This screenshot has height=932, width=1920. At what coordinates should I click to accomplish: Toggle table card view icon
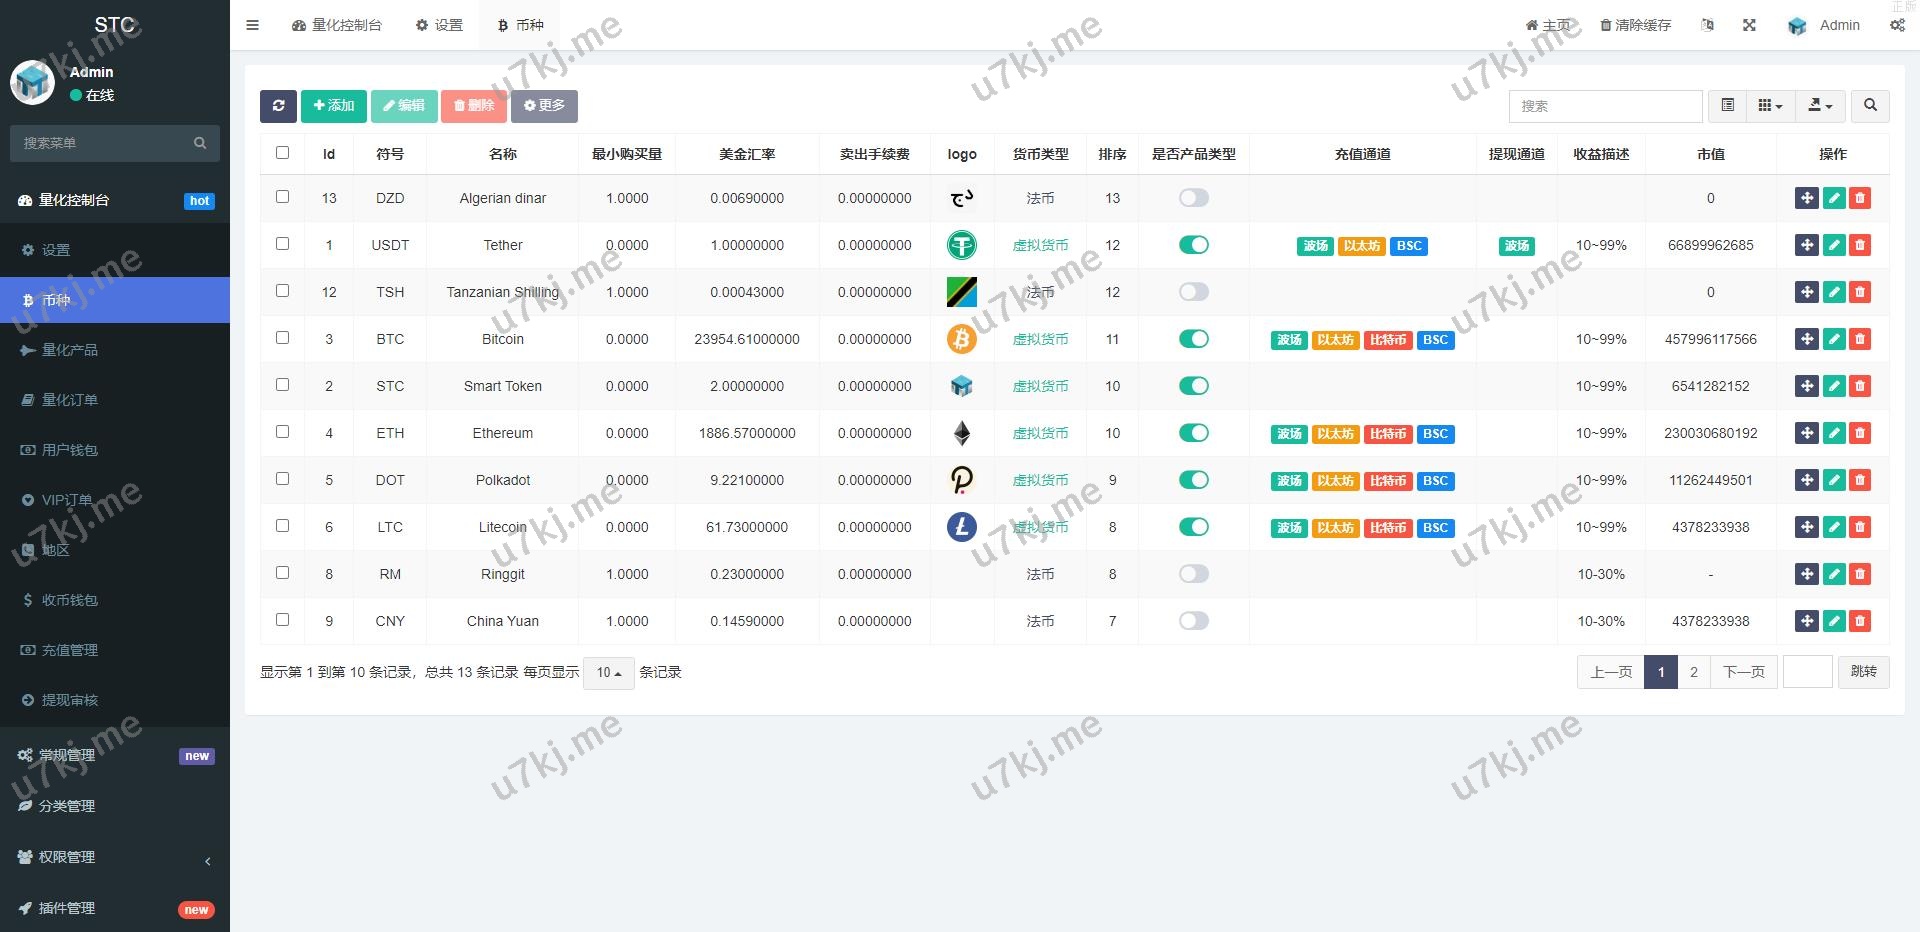point(1727,106)
